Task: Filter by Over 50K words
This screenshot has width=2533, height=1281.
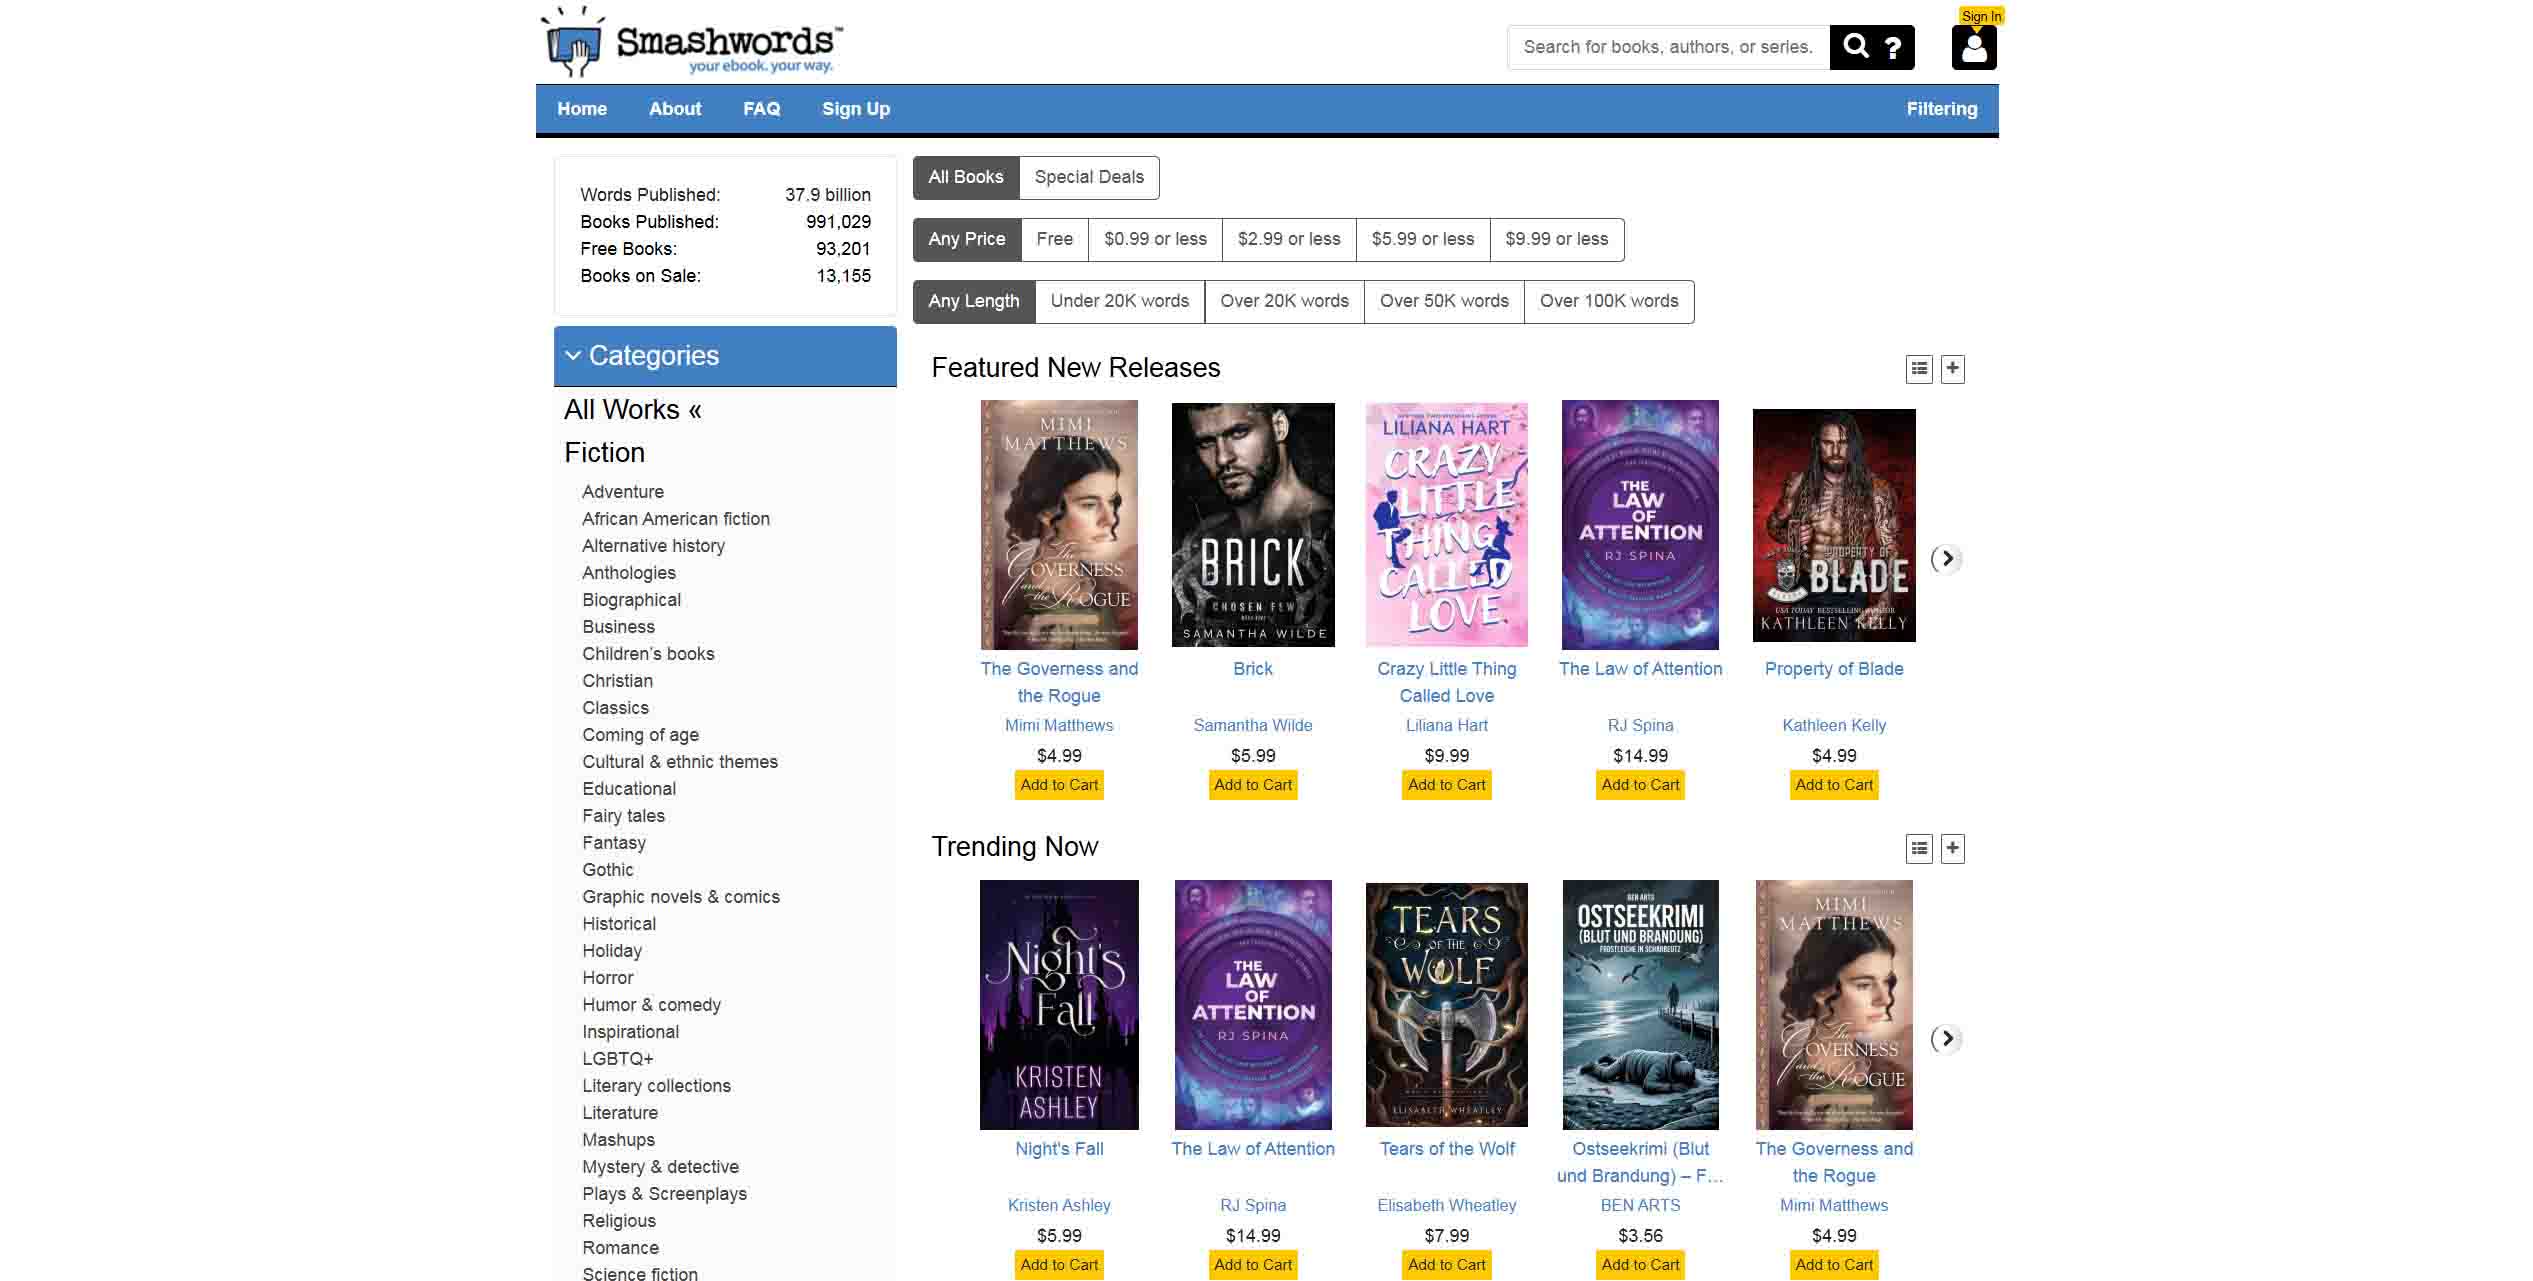Action: click(x=1444, y=301)
